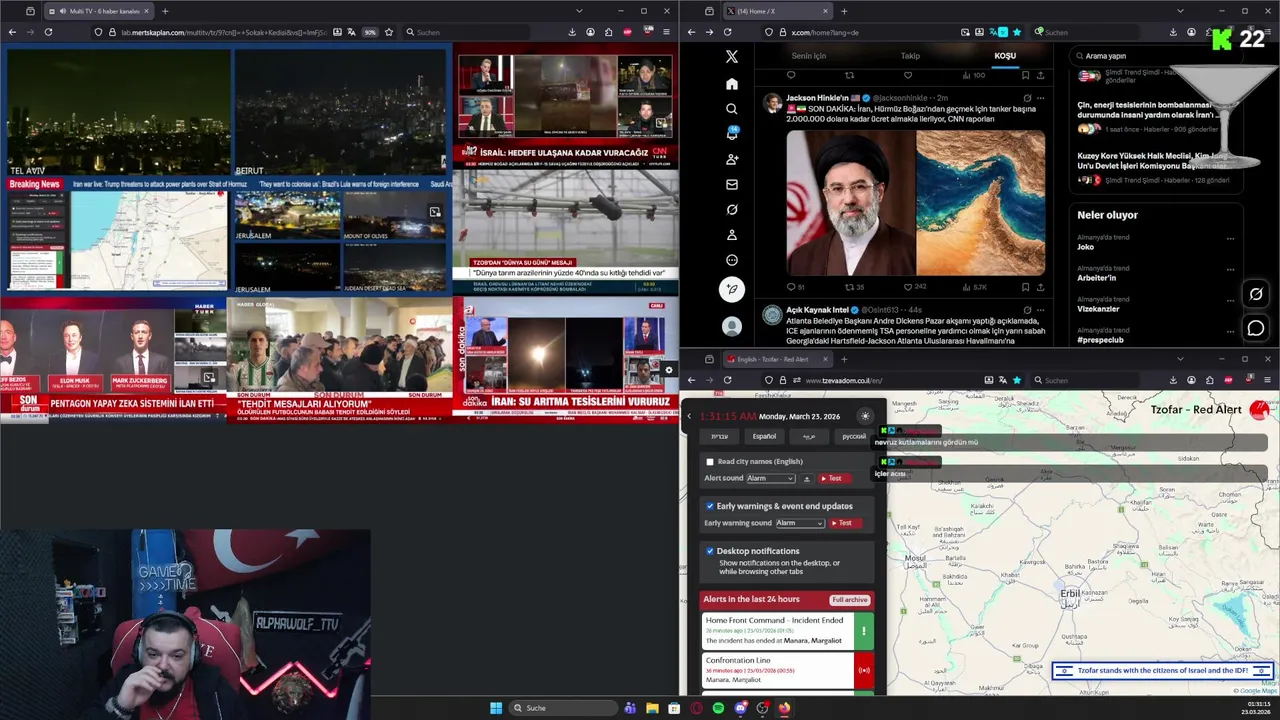
Task: Collapse the Tzofar side panel arrow
Action: pyautogui.click(x=689, y=416)
